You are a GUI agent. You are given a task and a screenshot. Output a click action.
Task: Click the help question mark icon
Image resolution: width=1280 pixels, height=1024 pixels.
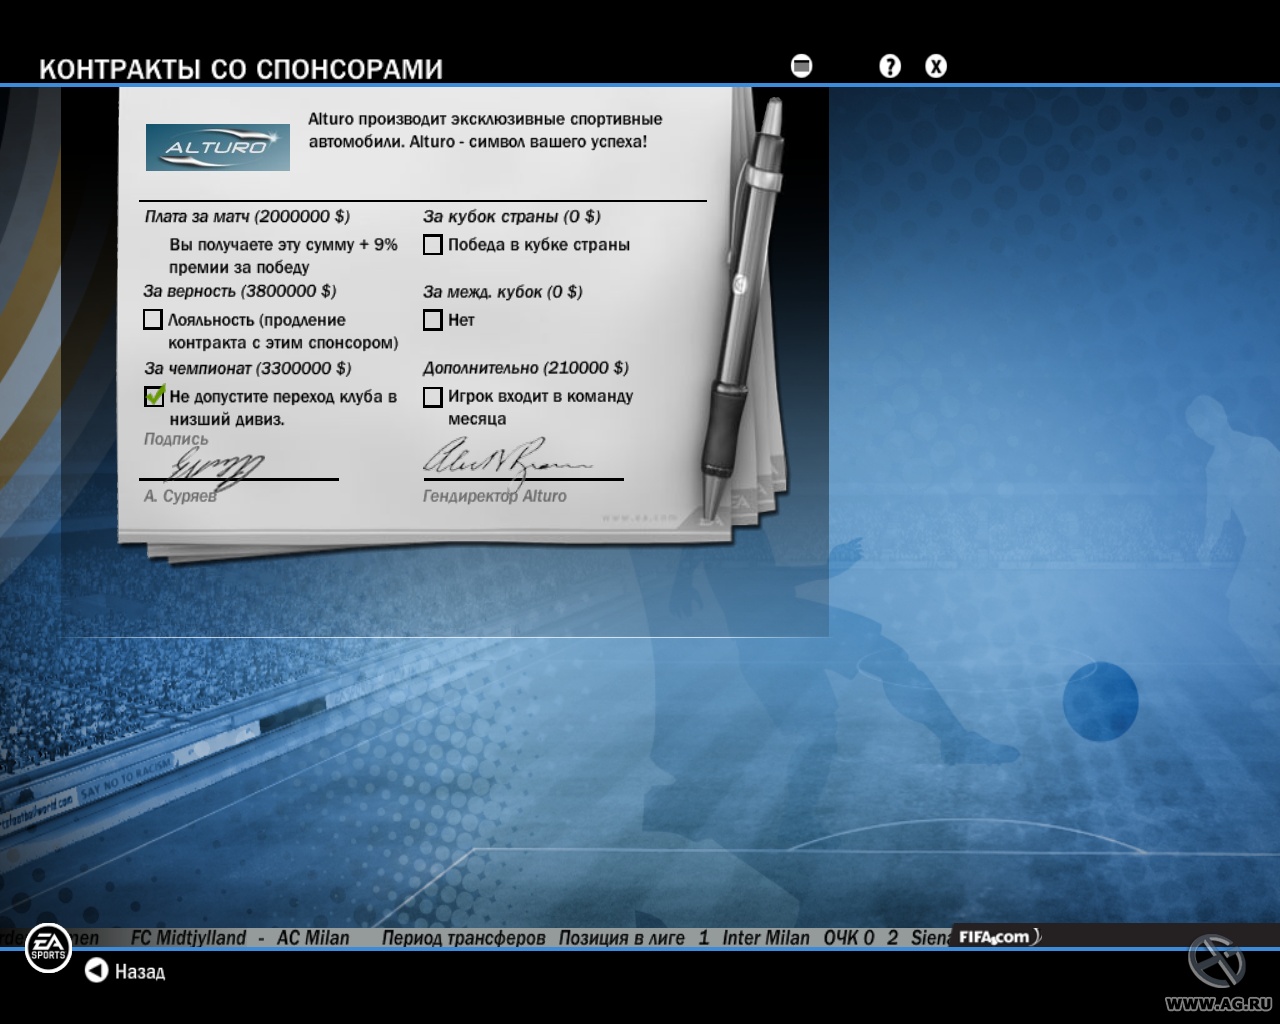click(889, 66)
